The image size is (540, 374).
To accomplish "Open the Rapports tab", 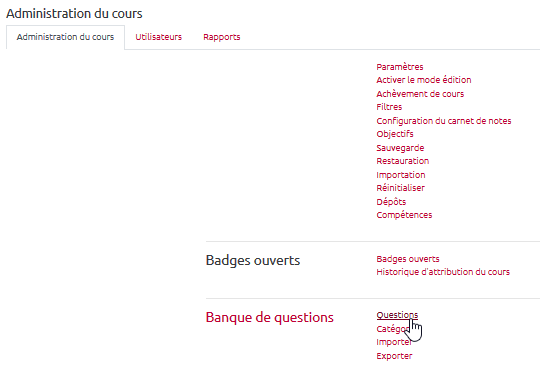I will click(221, 37).
